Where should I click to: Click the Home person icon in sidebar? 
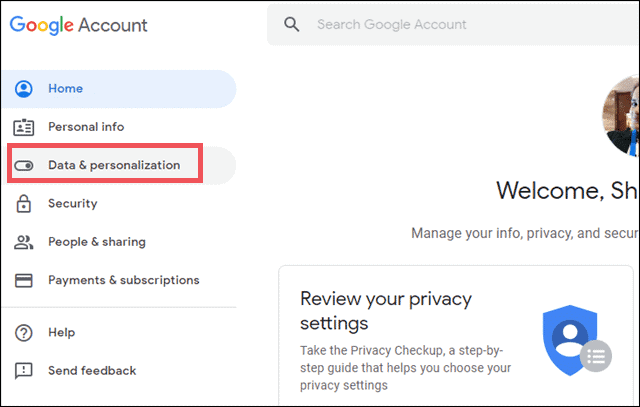(25, 89)
